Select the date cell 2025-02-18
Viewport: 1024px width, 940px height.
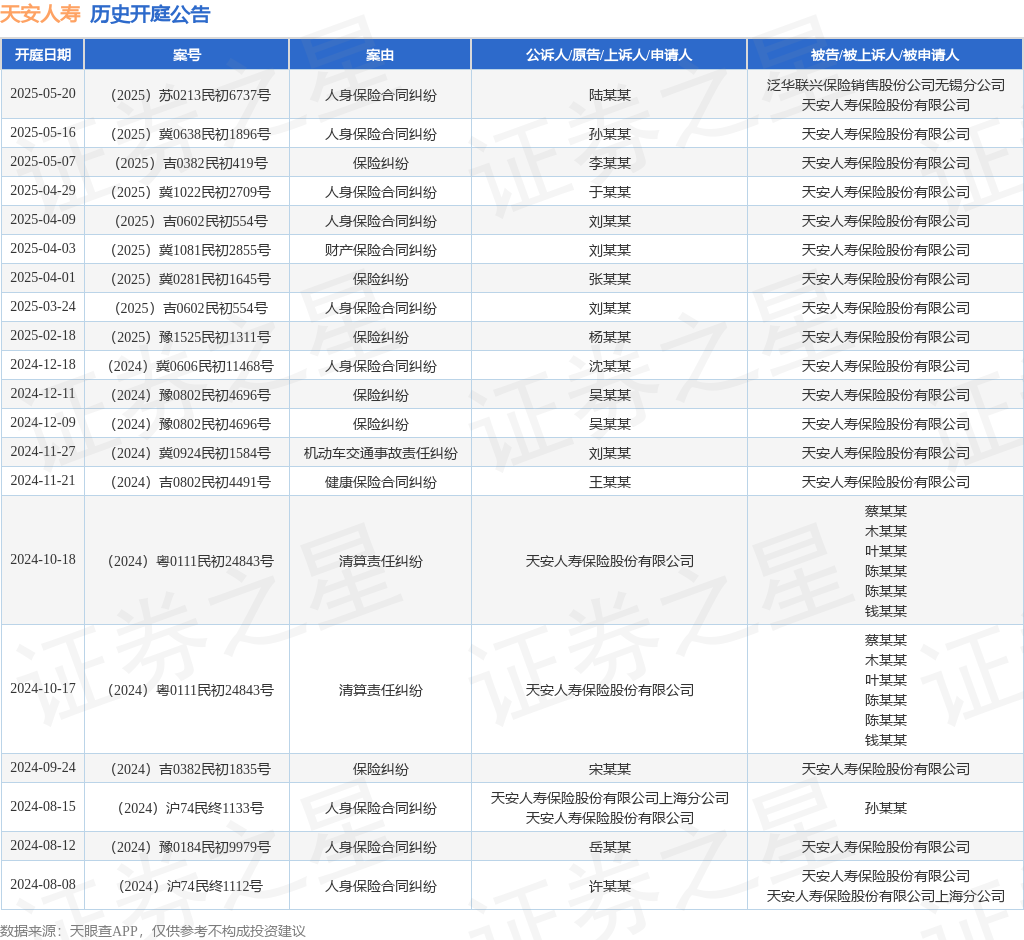43,335
